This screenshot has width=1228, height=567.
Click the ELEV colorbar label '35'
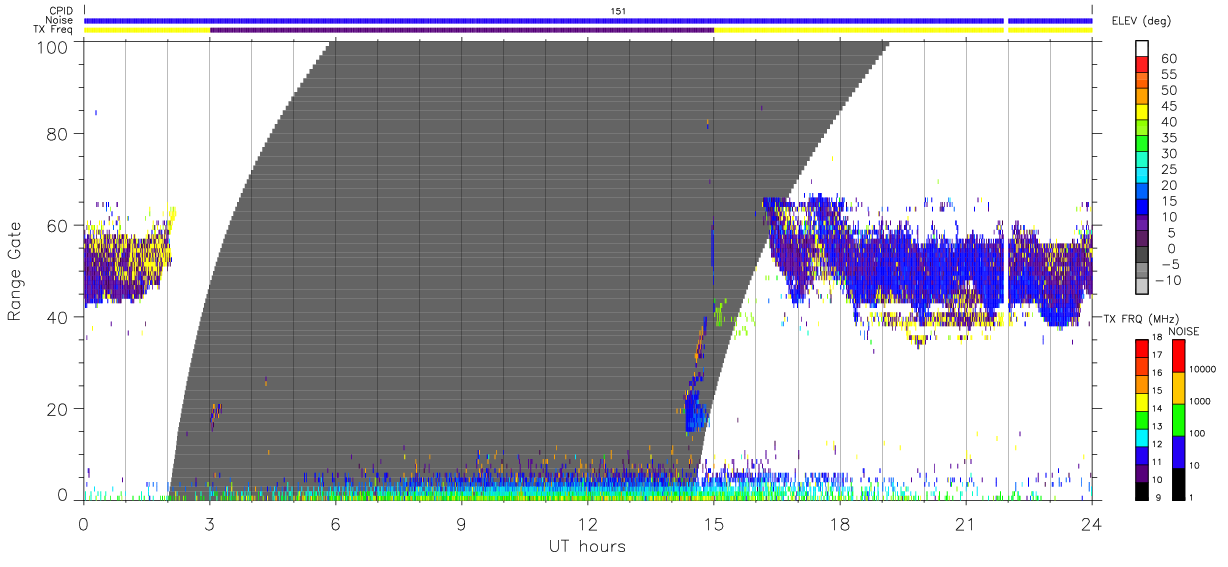[1168, 138]
